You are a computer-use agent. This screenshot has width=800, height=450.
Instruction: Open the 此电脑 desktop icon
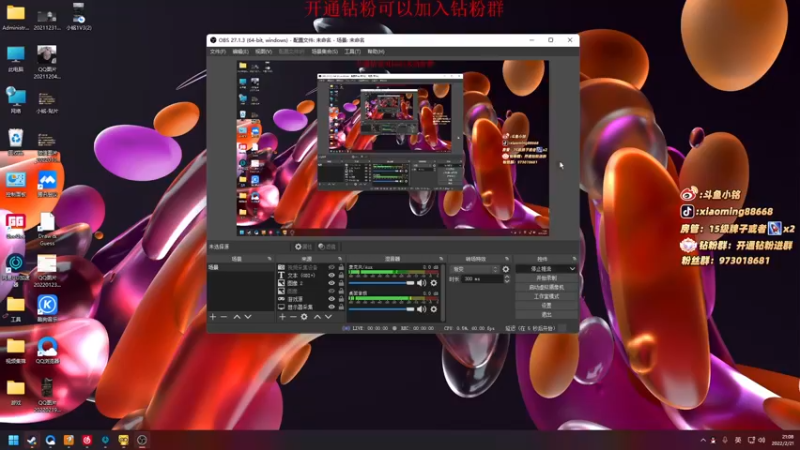click(16, 59)
